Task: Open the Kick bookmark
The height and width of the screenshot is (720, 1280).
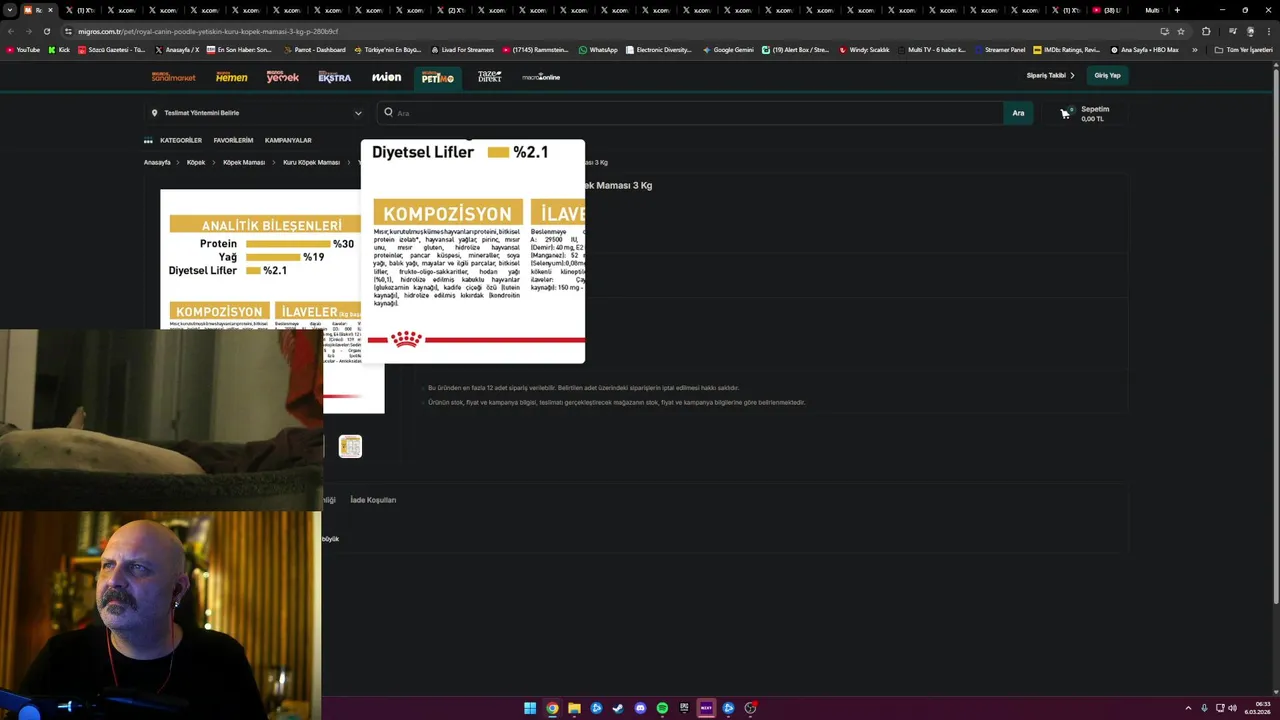Action: point(58,50)
